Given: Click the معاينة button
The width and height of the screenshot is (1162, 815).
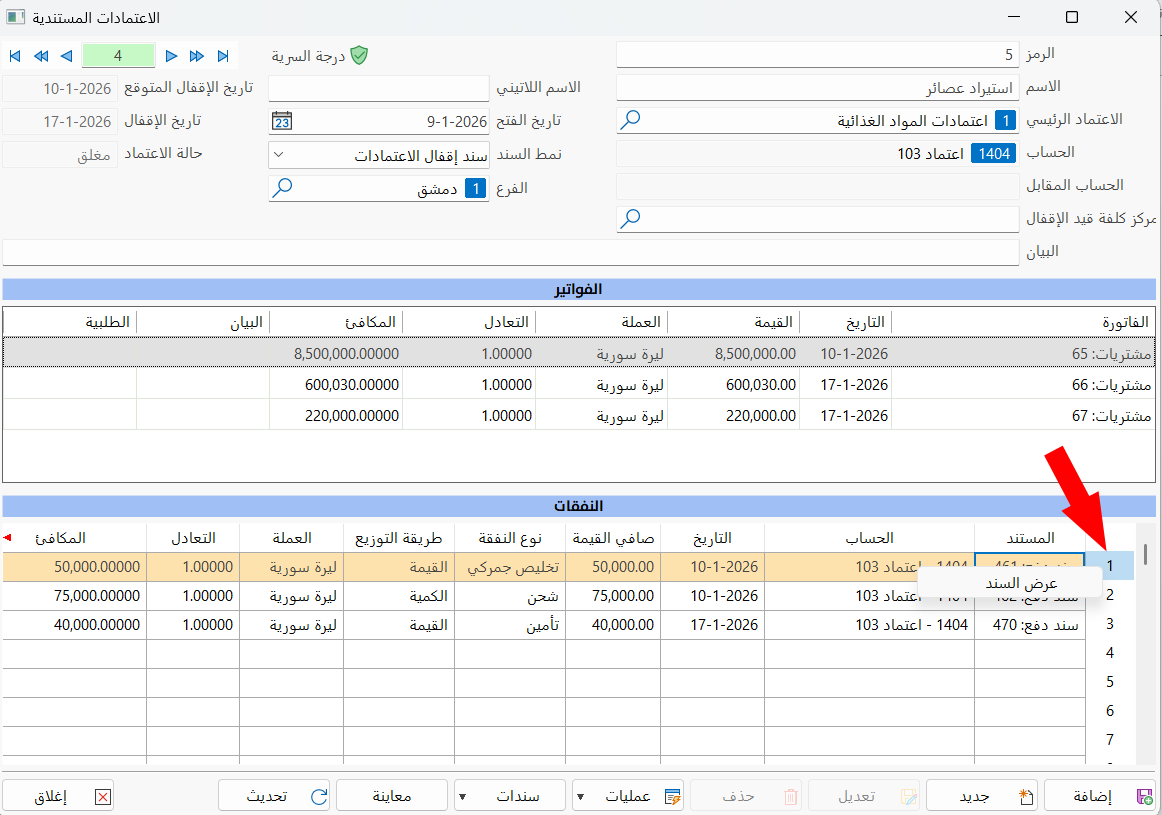Looking at the screenshot, I should [x=392, y=796].
